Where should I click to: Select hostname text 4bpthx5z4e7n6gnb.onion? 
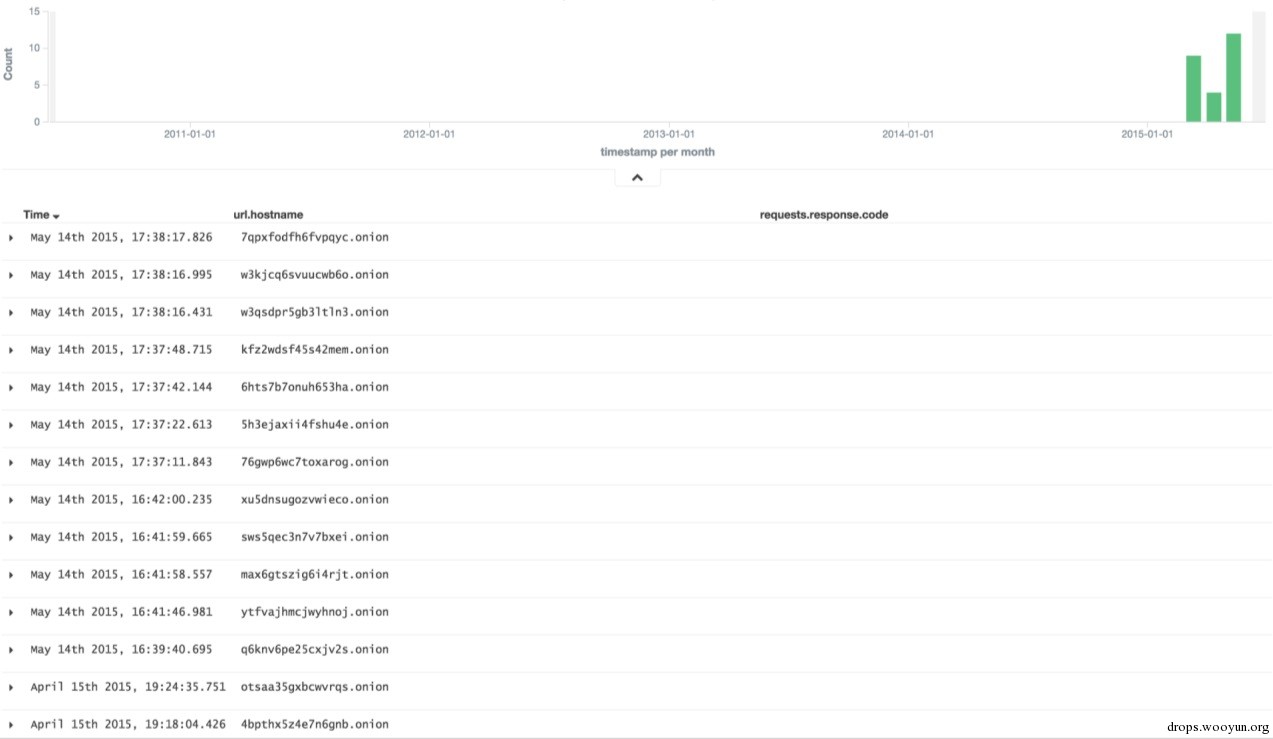point(315,724)
